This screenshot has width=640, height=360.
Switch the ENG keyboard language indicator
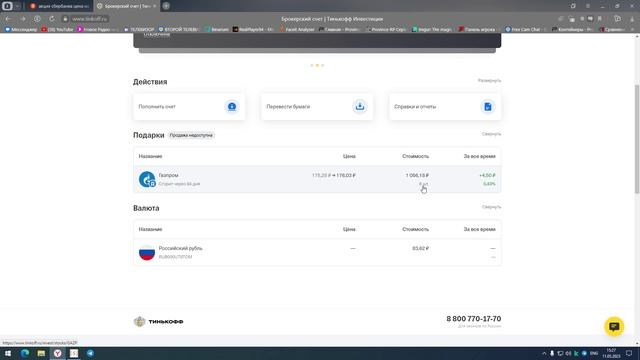594,353
